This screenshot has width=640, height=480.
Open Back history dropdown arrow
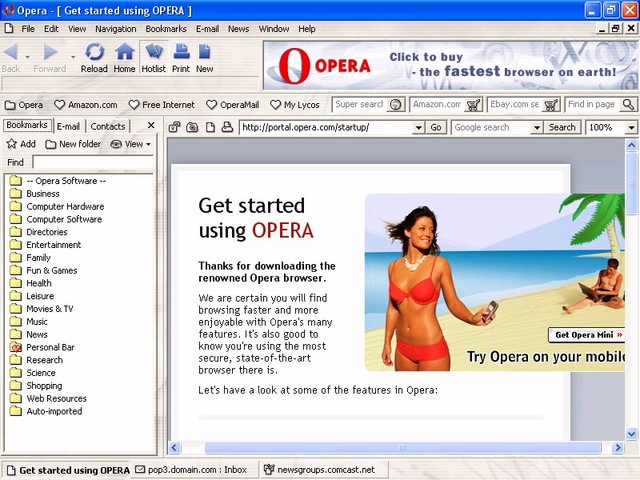[x=27, y=57]
